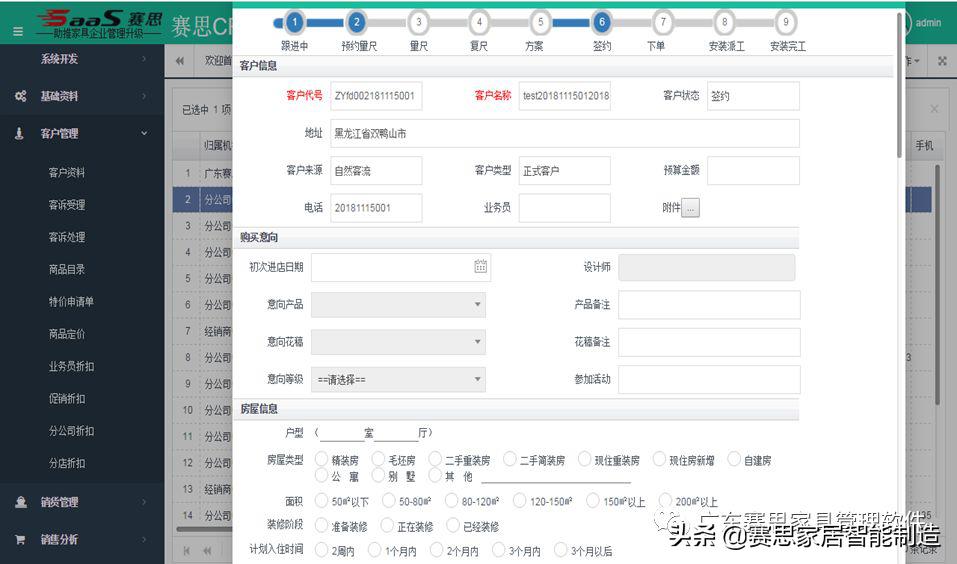Click the admin user name at top right
This screenshot has width=957, height=564.
click(928, 23)
